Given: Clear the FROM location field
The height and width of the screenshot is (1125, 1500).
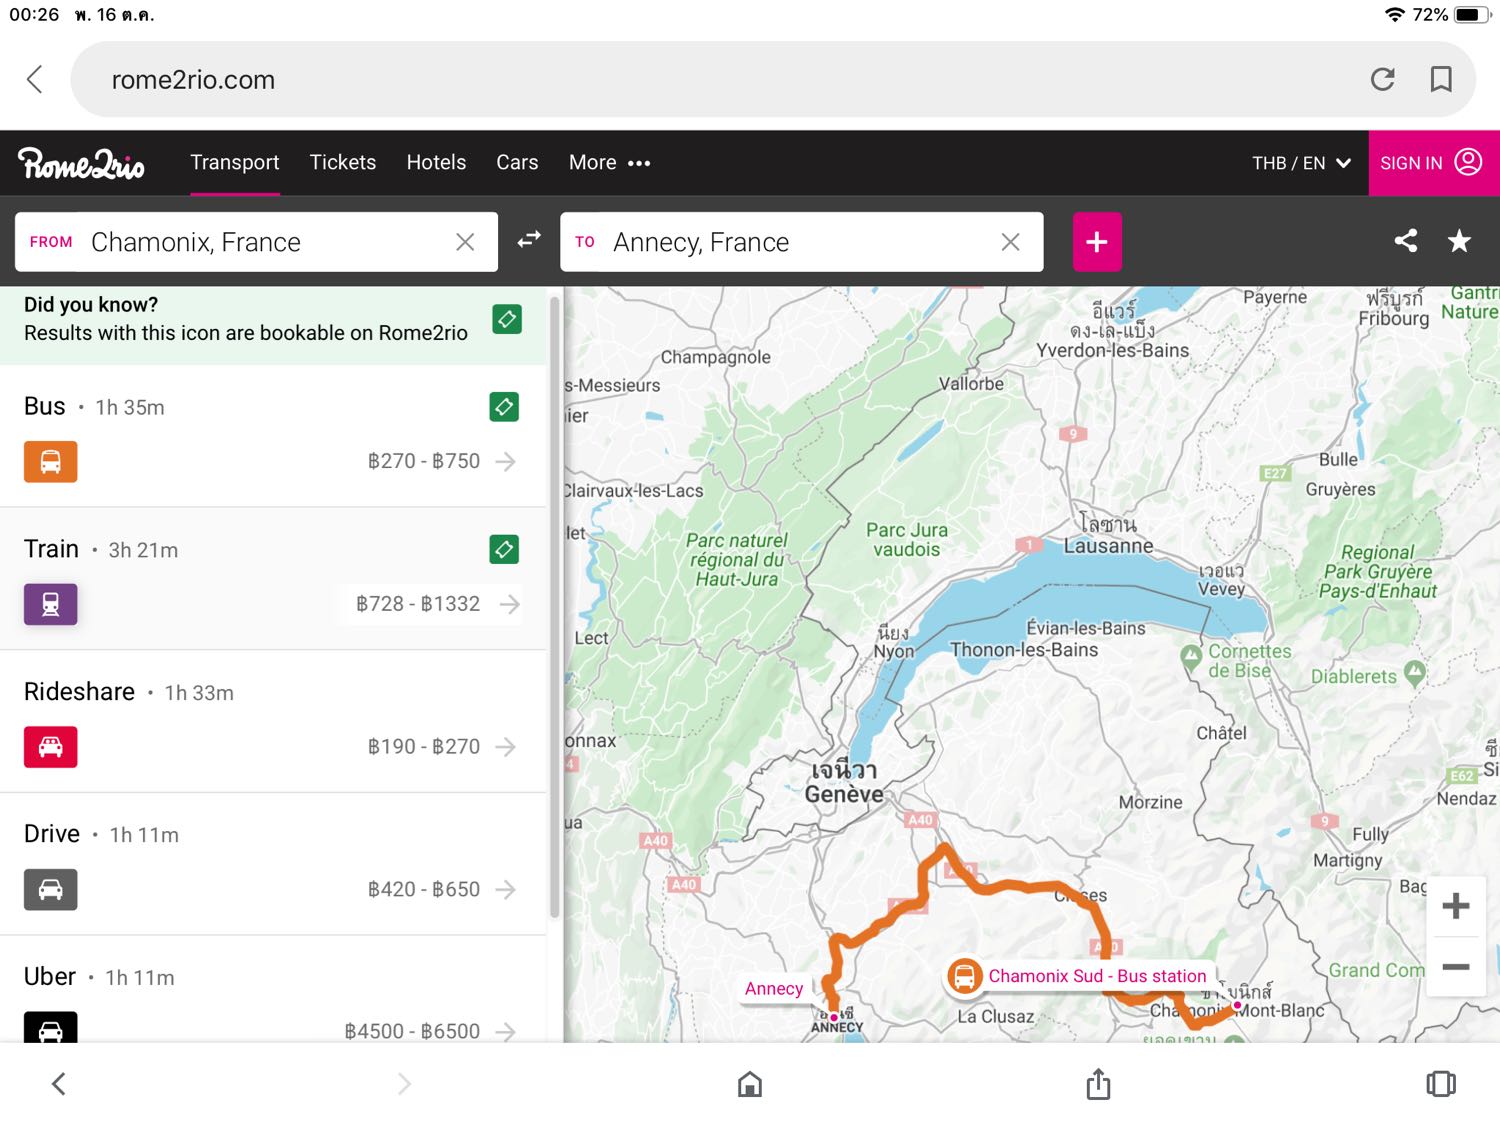Looking at the screenshot, I should [x=465, y=242].
